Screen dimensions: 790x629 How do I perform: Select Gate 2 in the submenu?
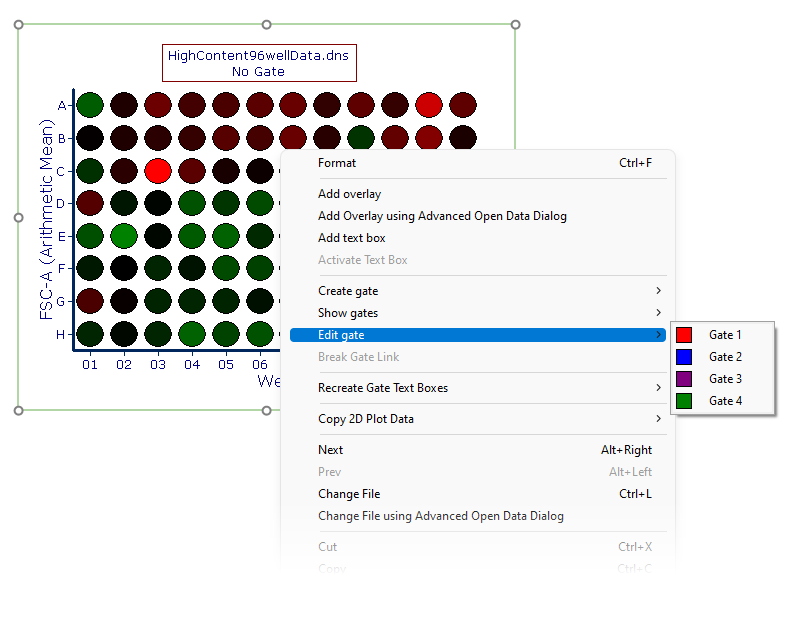tap(722, 357)
